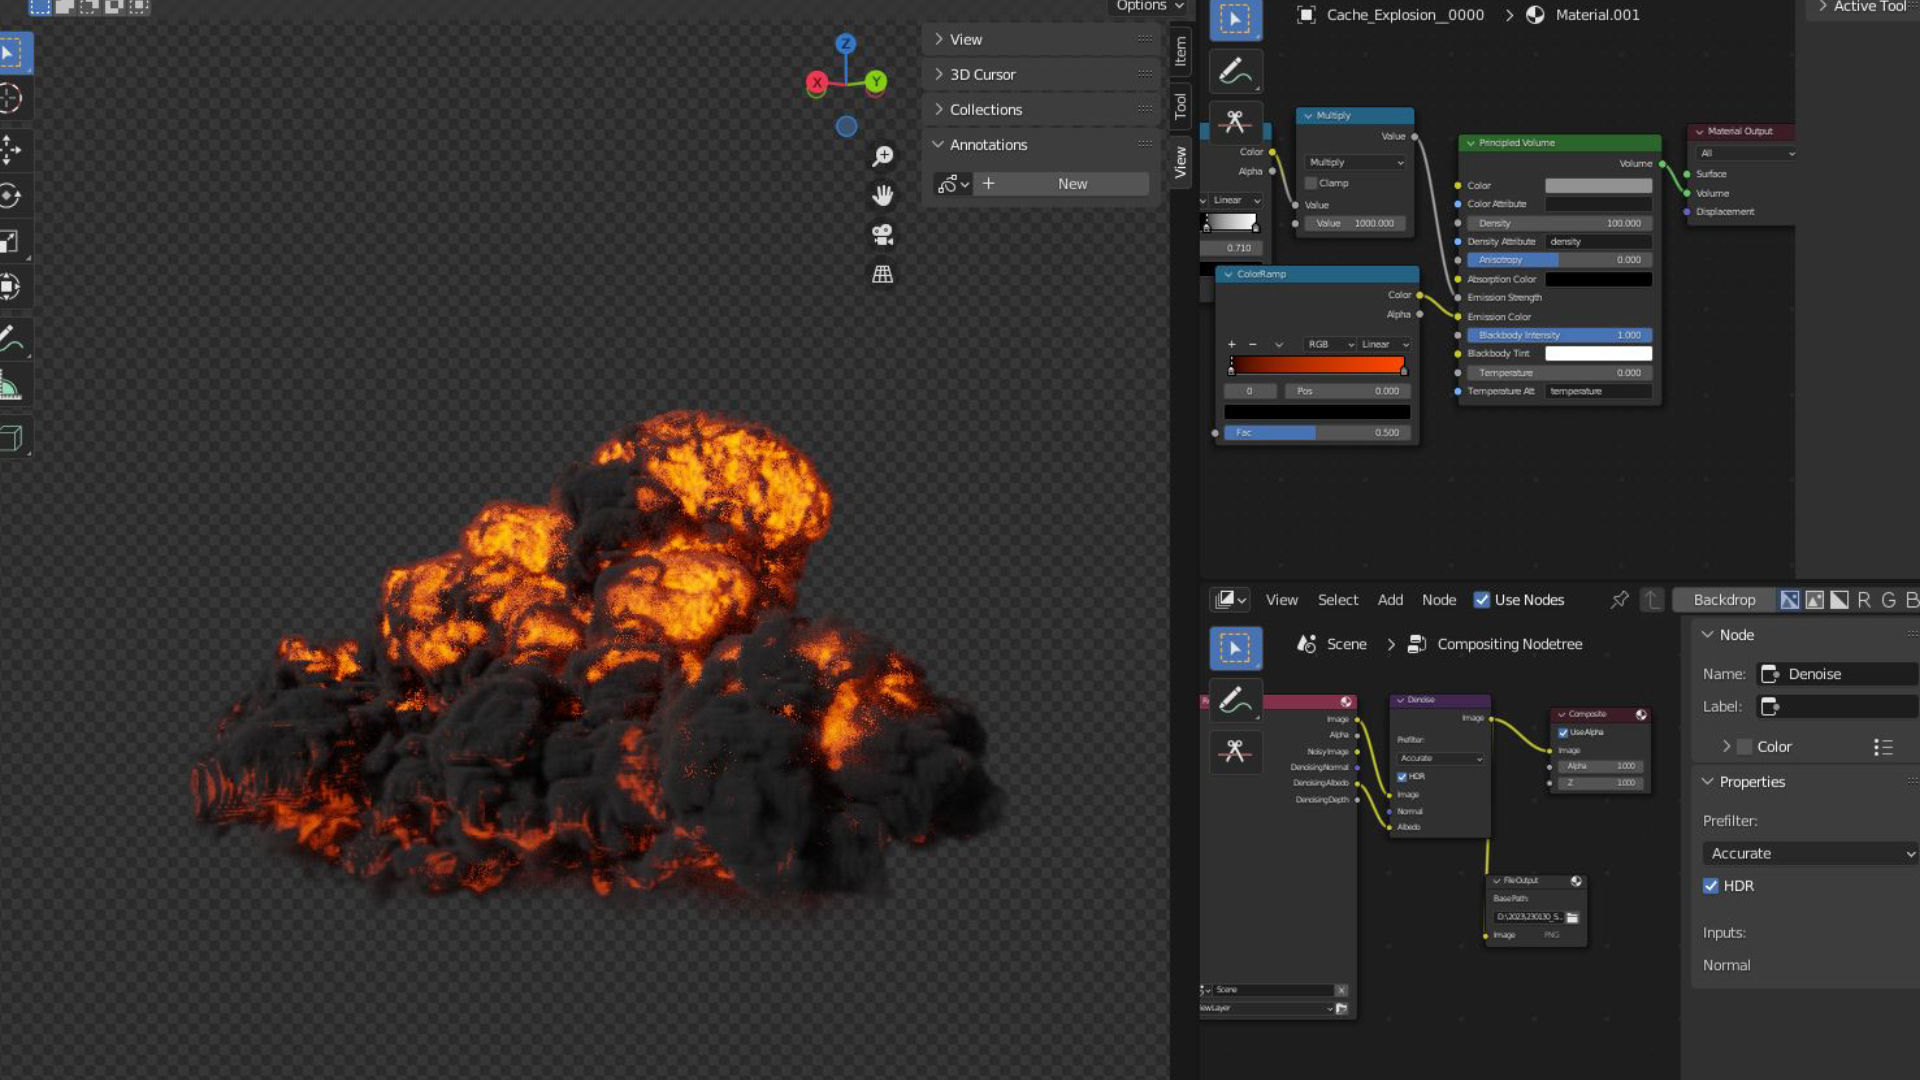Select the Scale tool
Viewport: 1920px width, 1080px height.
point(14,241)
